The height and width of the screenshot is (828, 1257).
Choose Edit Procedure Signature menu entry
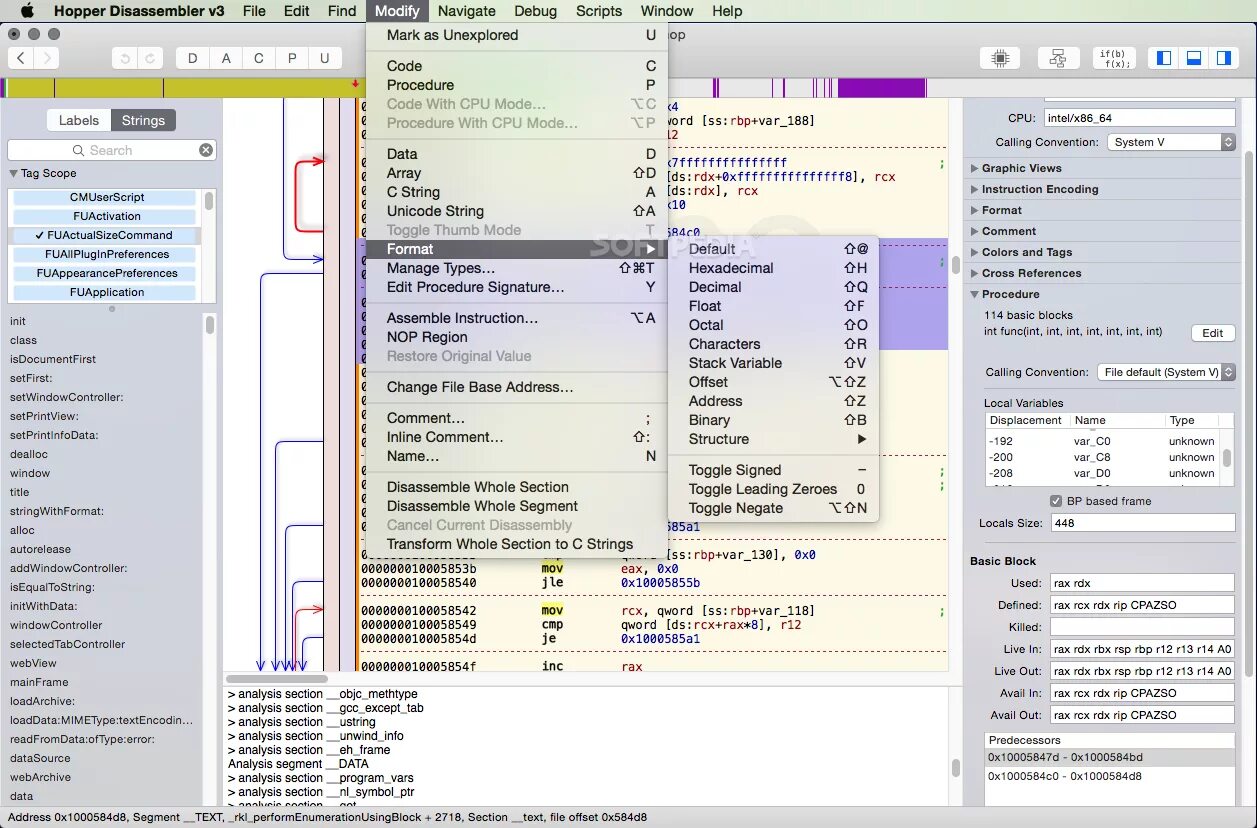pos(517,287)
